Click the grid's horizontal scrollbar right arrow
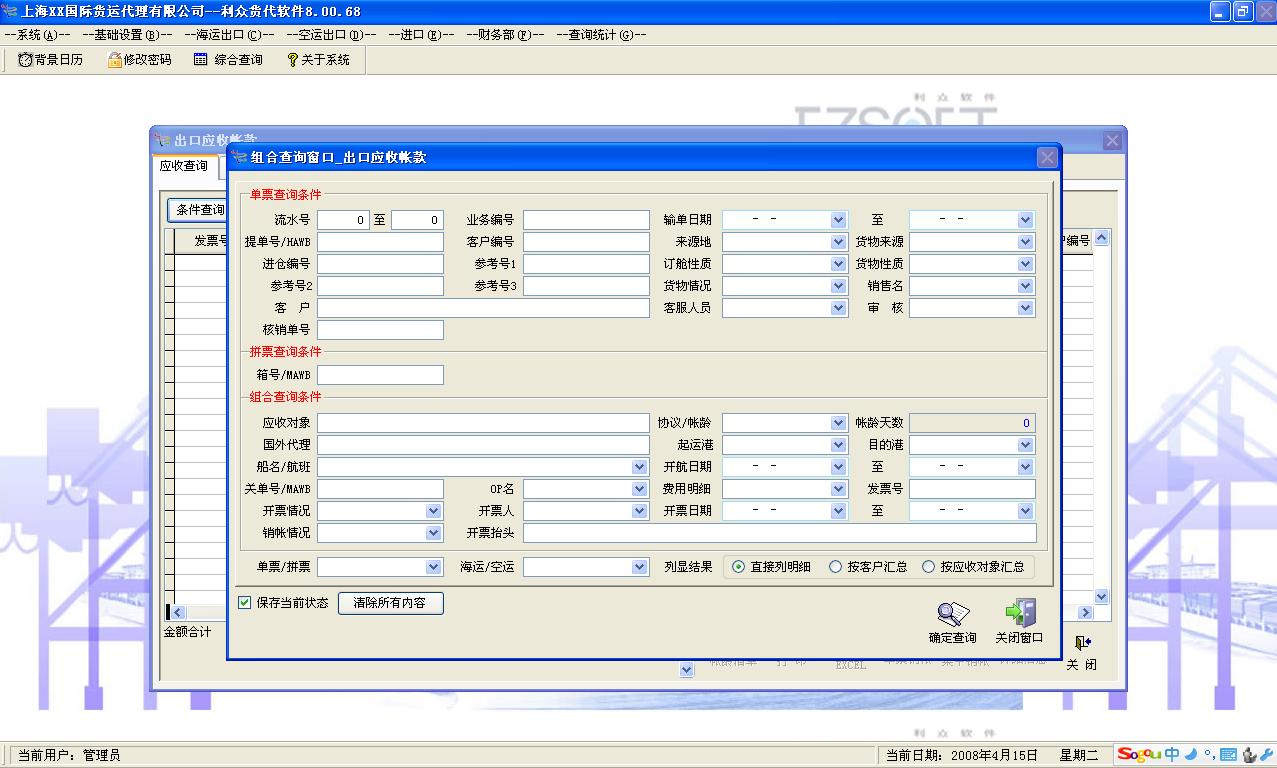This screenshot has height=768, width=1277. pos(1085,612)
